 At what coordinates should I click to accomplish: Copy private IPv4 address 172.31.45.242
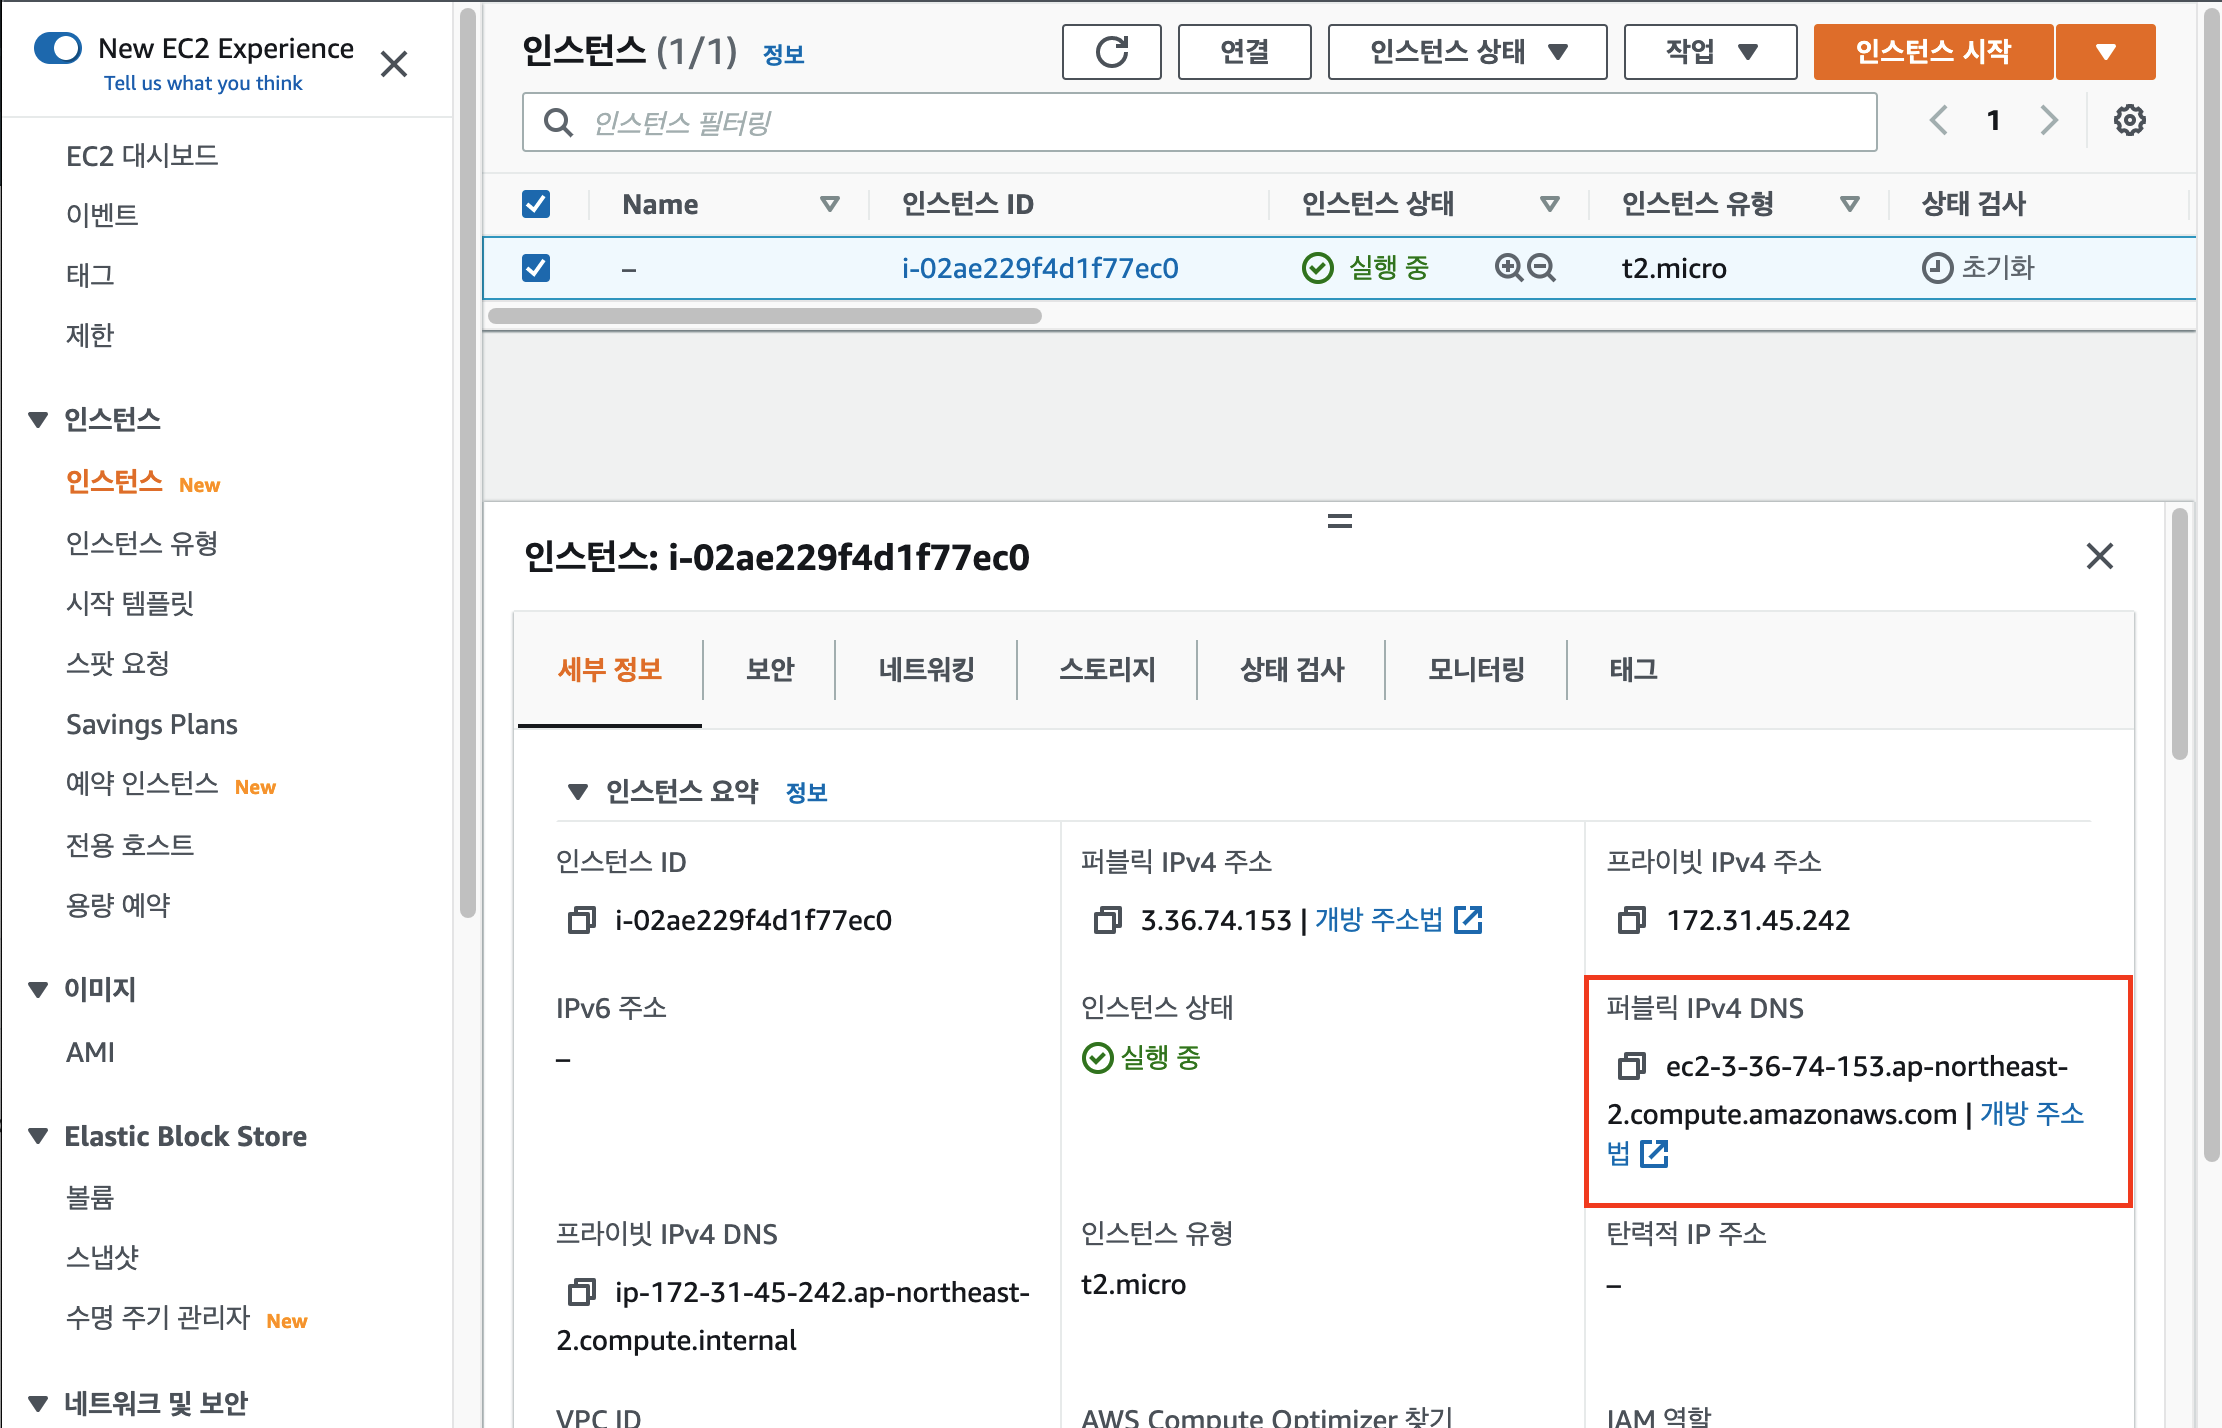point(1631,920)
